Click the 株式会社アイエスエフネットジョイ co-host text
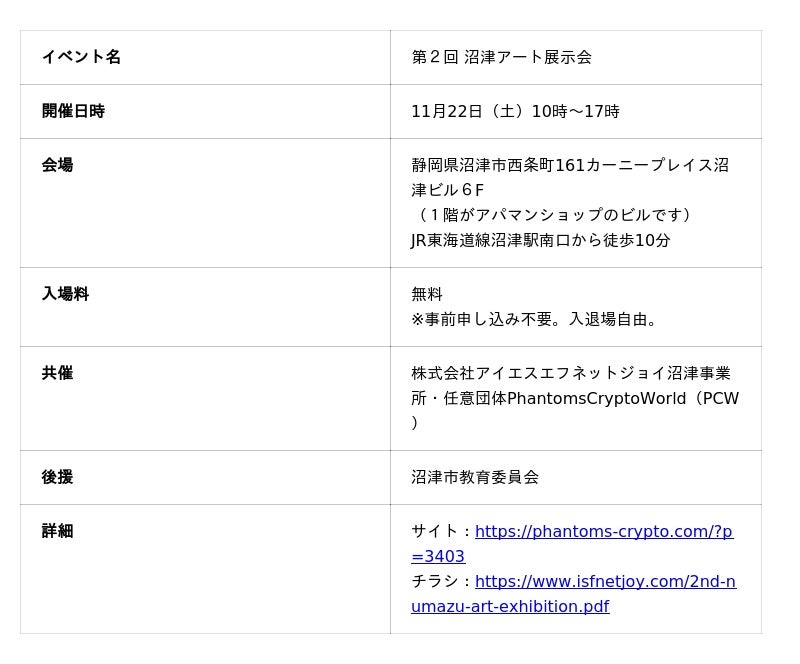 click(570, 373)
